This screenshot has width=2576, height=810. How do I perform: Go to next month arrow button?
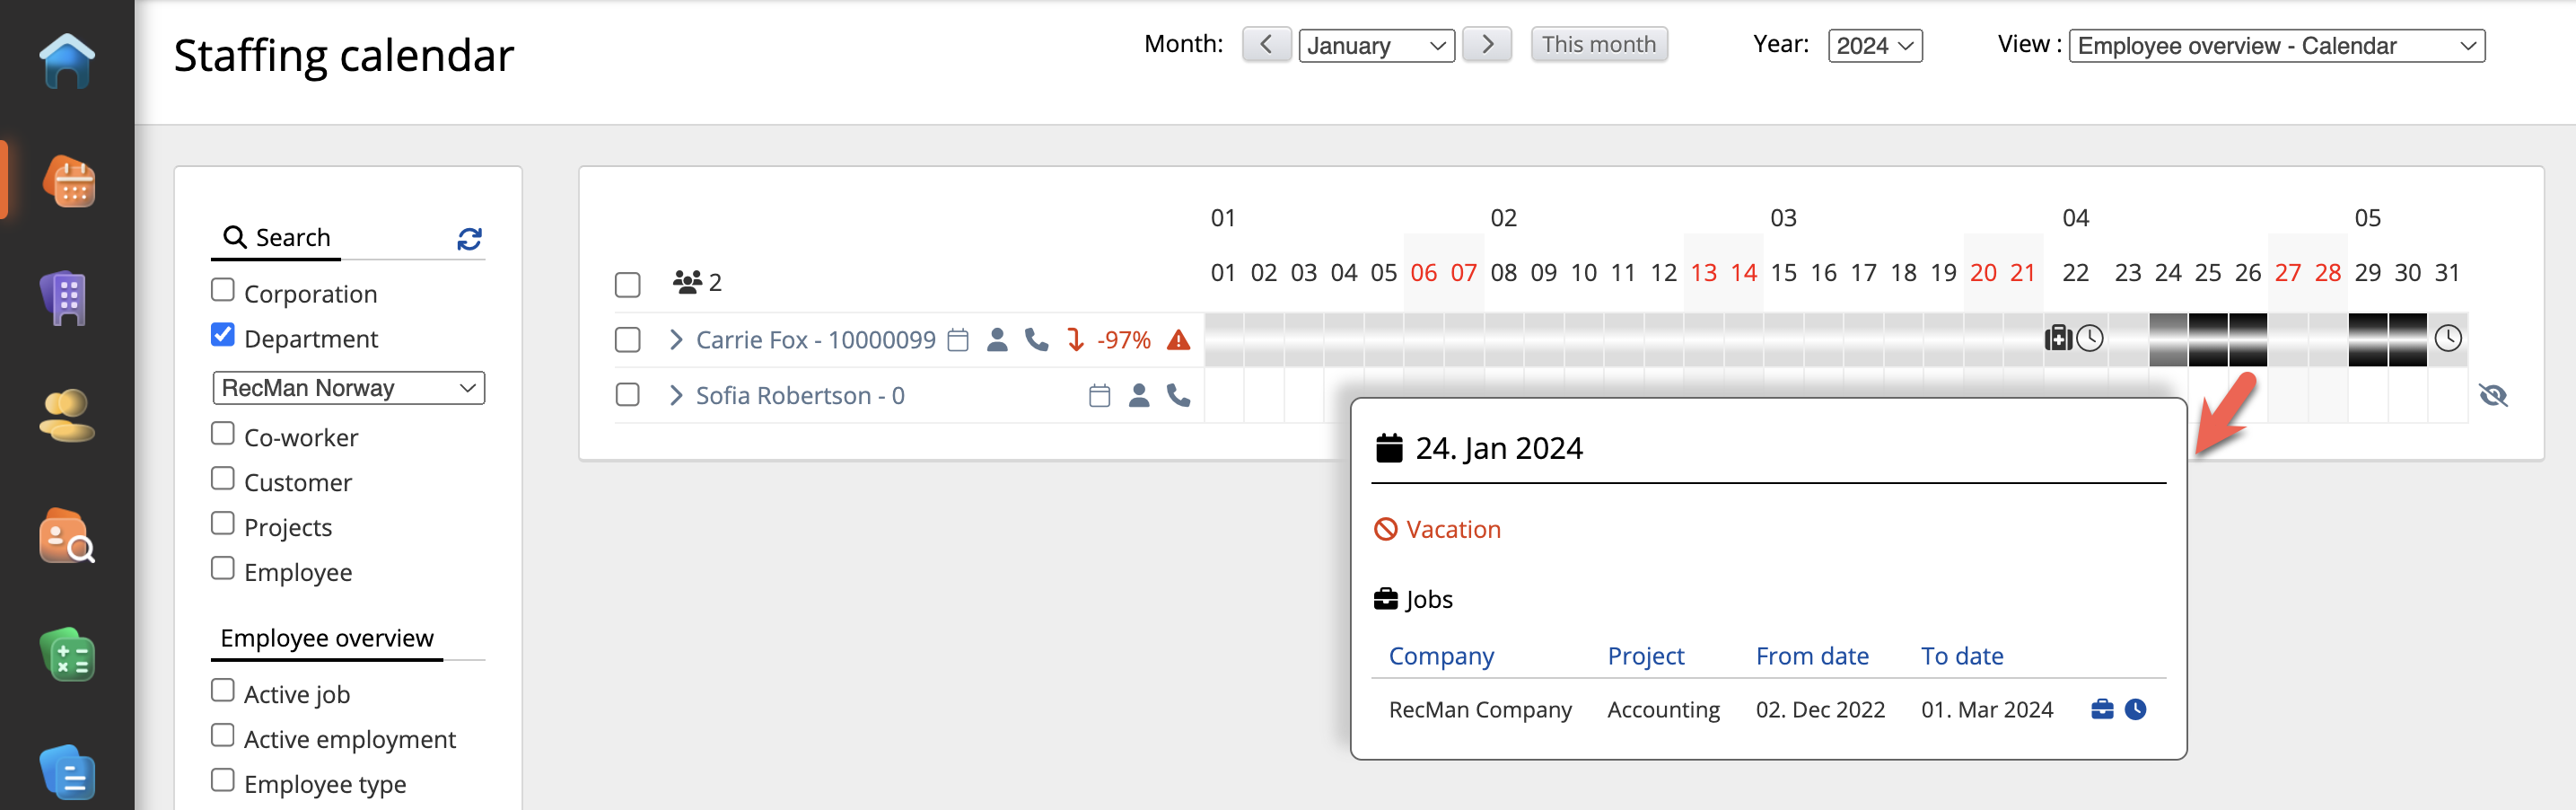point(1486,45)
